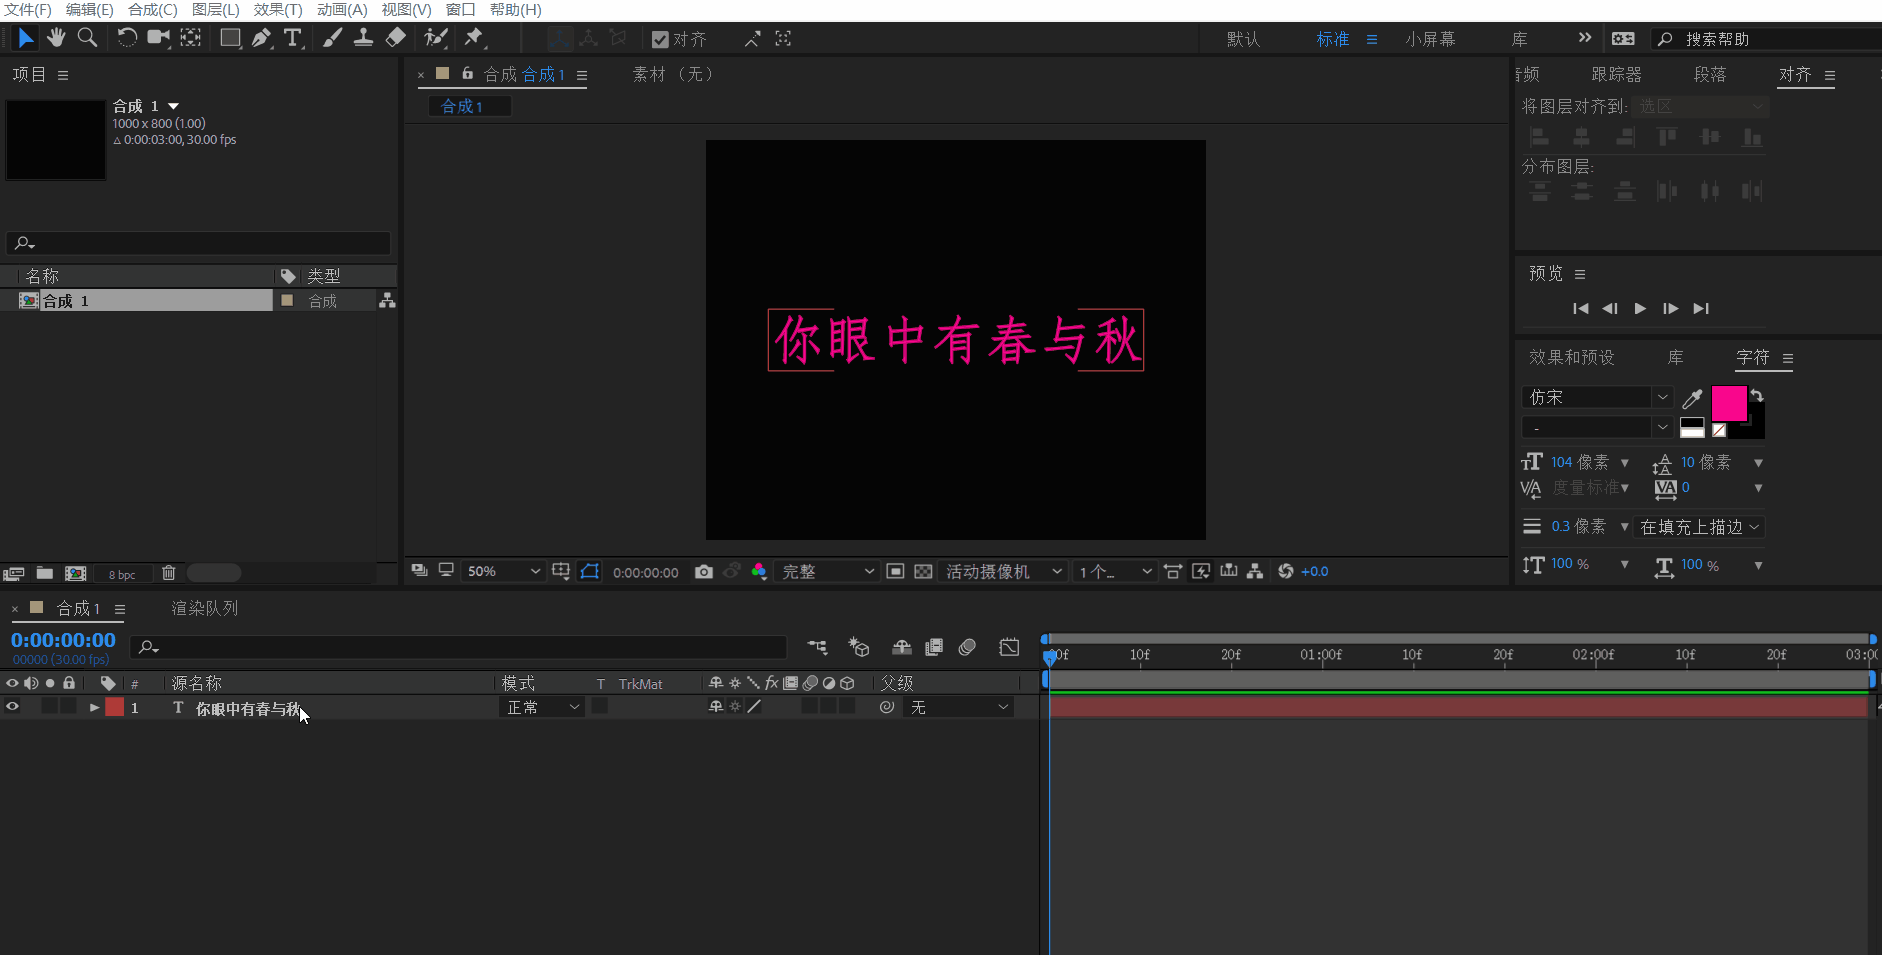Toggle transparency grid in viewer
Screen dimensions: 1882x955
coord(923,571)
